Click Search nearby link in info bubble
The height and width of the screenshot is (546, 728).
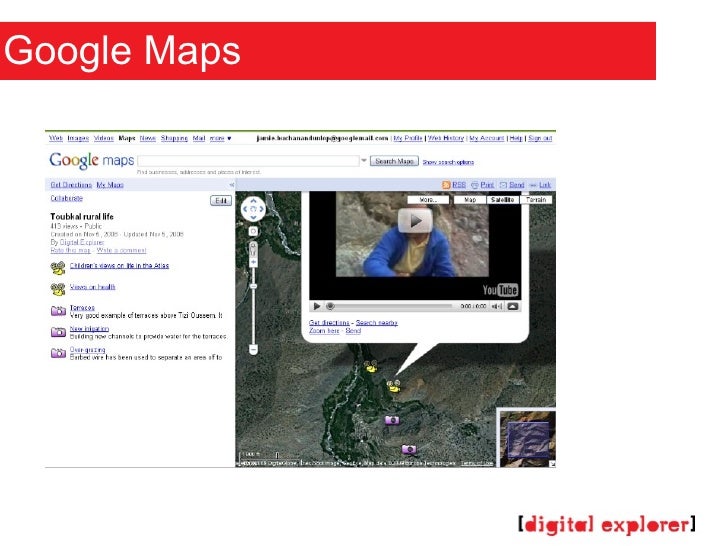(377, 323)
